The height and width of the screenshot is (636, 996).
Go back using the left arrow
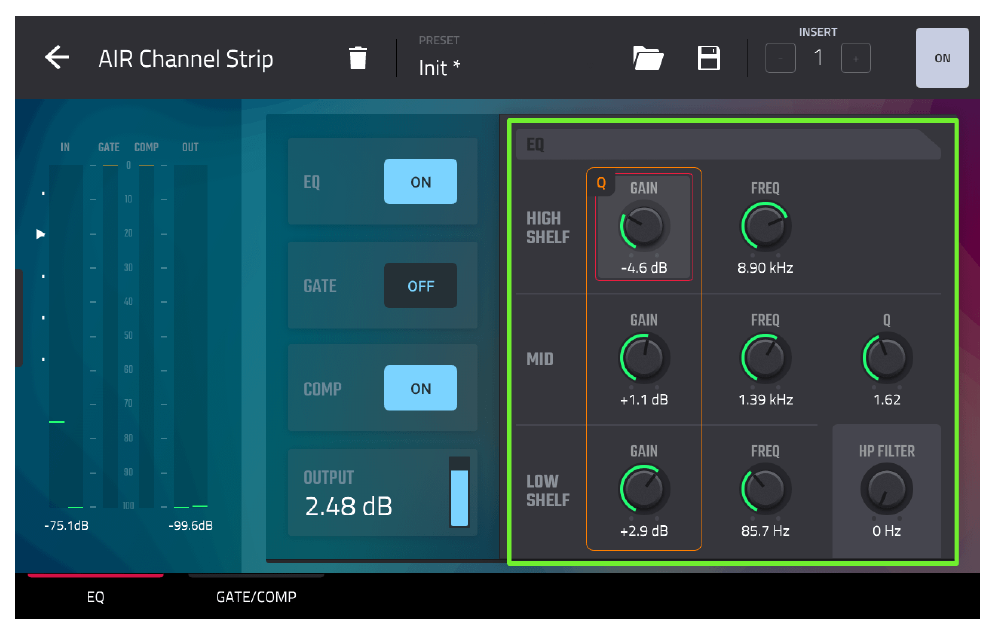pyautogui.click(x=57, y=58)
